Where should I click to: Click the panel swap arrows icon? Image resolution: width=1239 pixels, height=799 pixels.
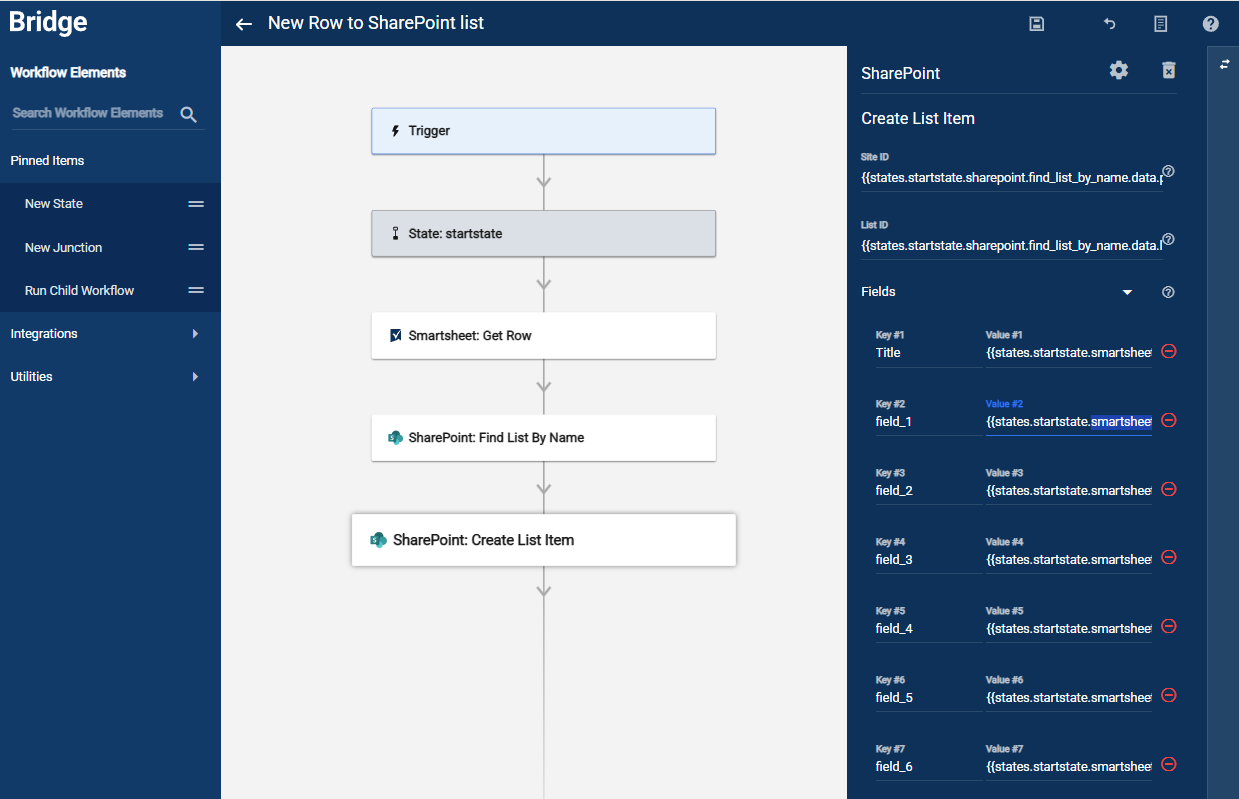pyautogui.click(x=1225, y=65)
